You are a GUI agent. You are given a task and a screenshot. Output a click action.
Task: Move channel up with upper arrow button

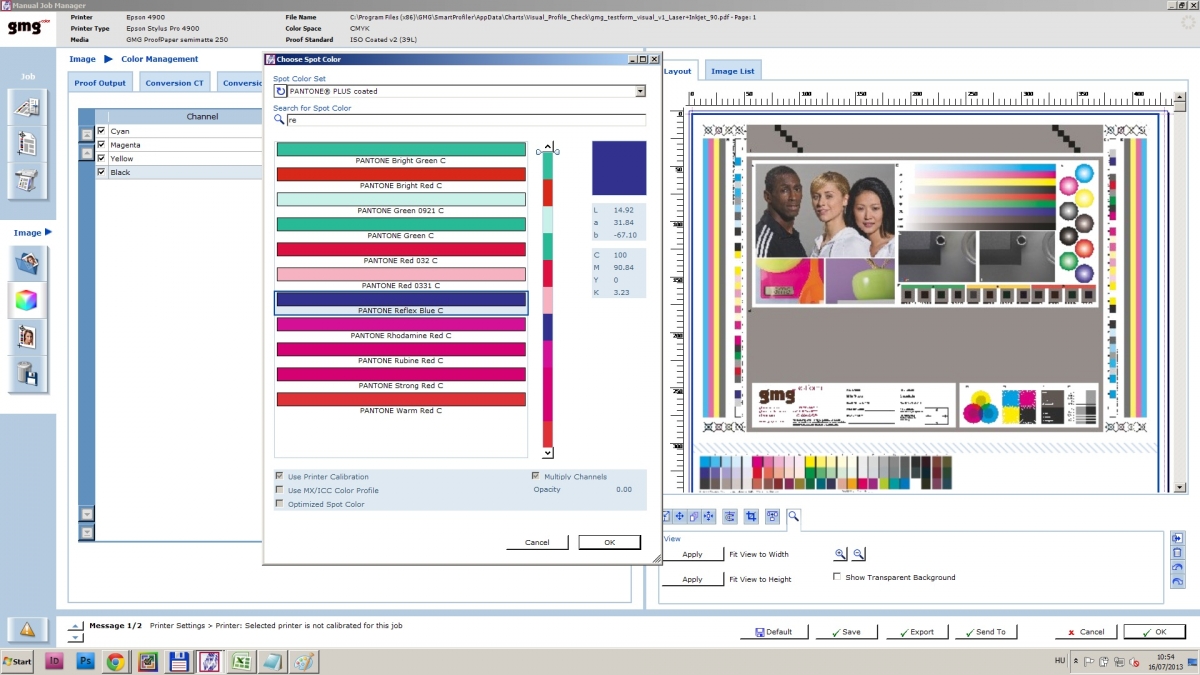click(x=87, y=134)
